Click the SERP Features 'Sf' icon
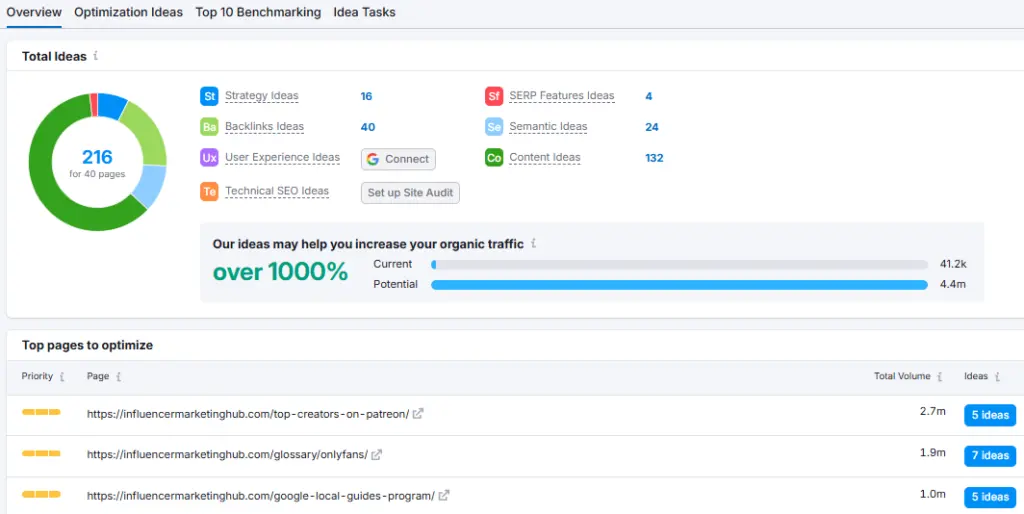 coord(494,96)
